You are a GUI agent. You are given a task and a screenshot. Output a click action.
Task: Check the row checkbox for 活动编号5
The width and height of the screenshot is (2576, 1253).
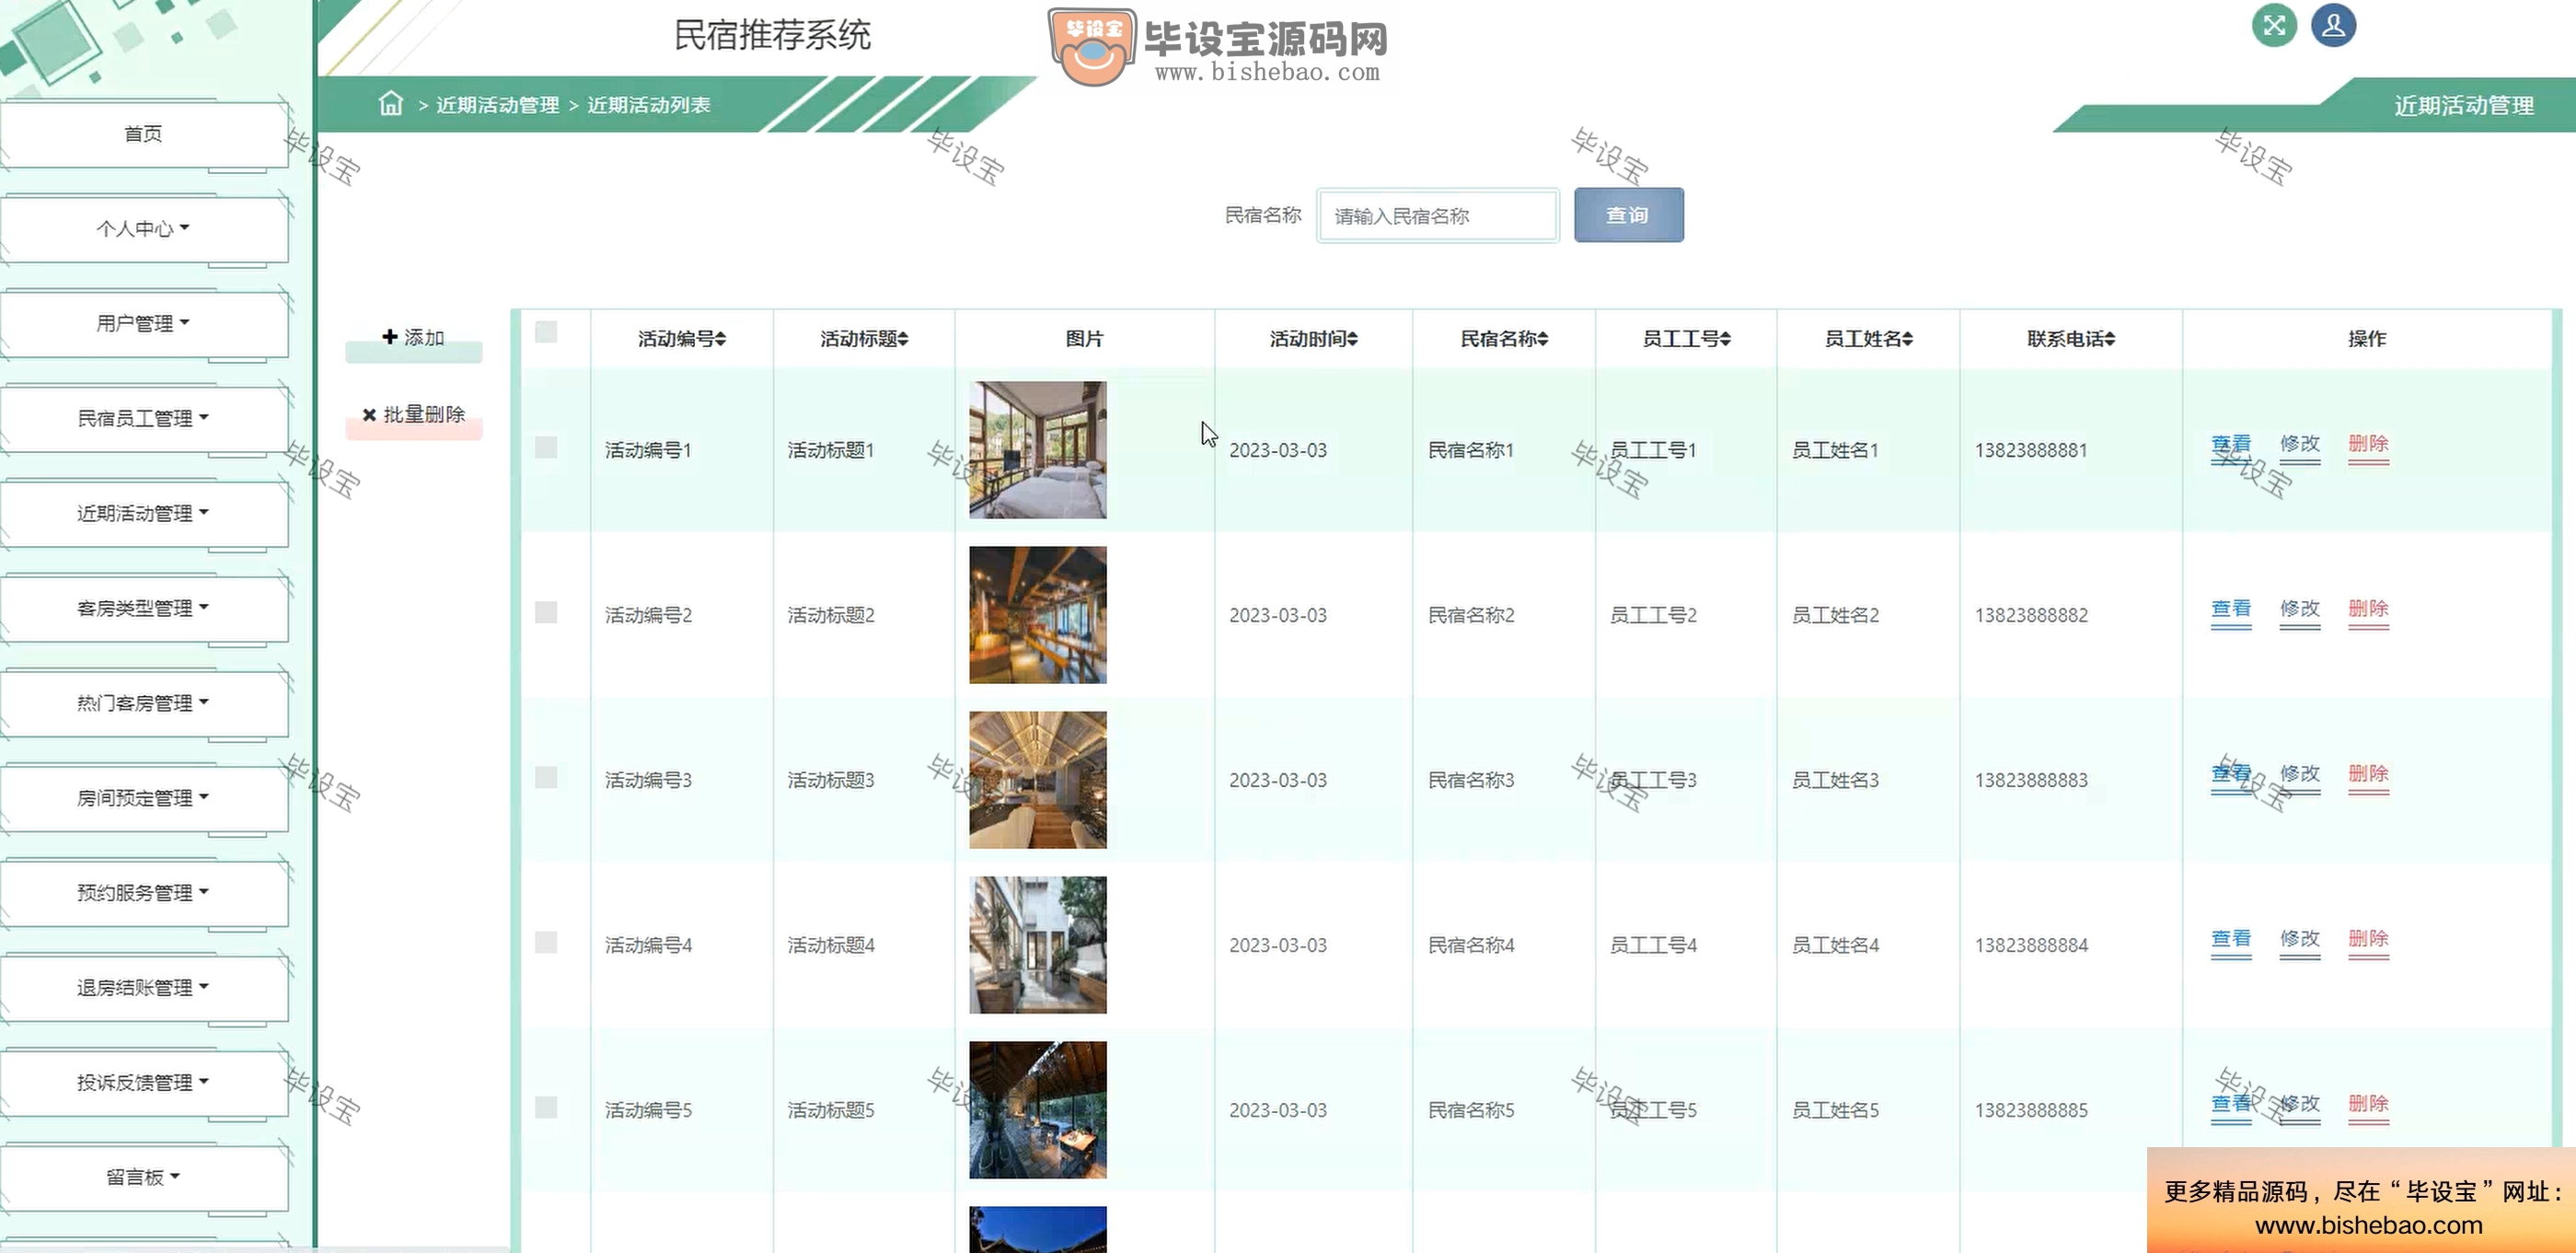[x=546, y=1107]
